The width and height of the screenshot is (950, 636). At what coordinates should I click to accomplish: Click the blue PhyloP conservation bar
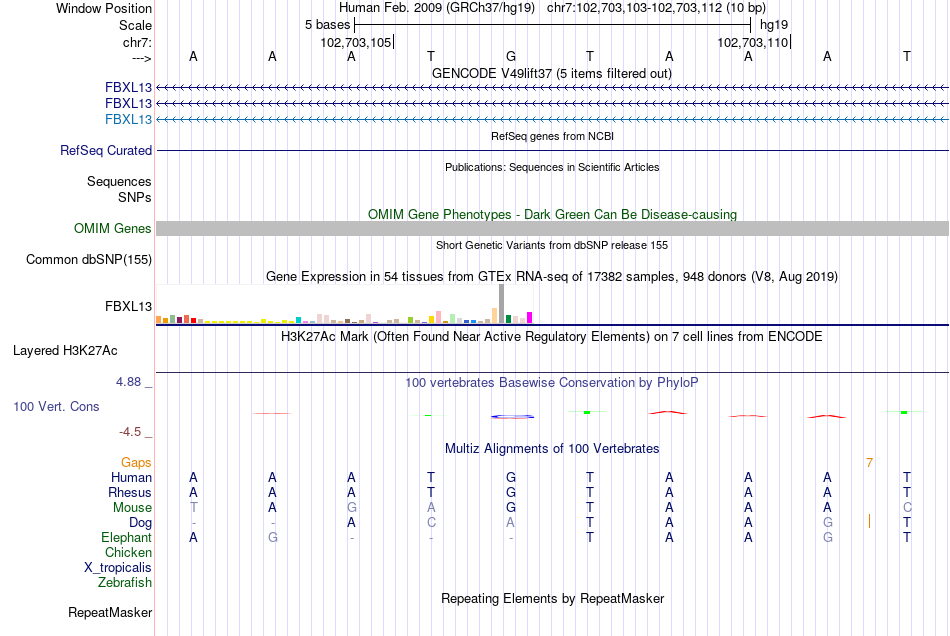click(x=513, y=417)
